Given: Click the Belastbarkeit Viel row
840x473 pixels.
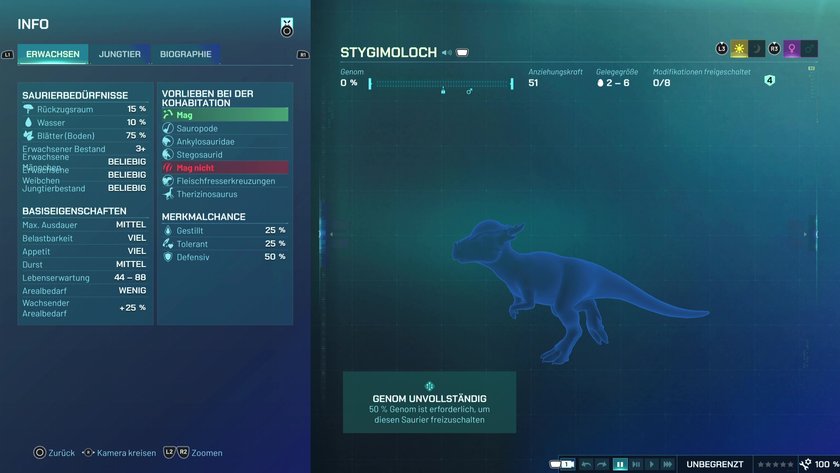Looking at the screenshot, I should point(84,238).
